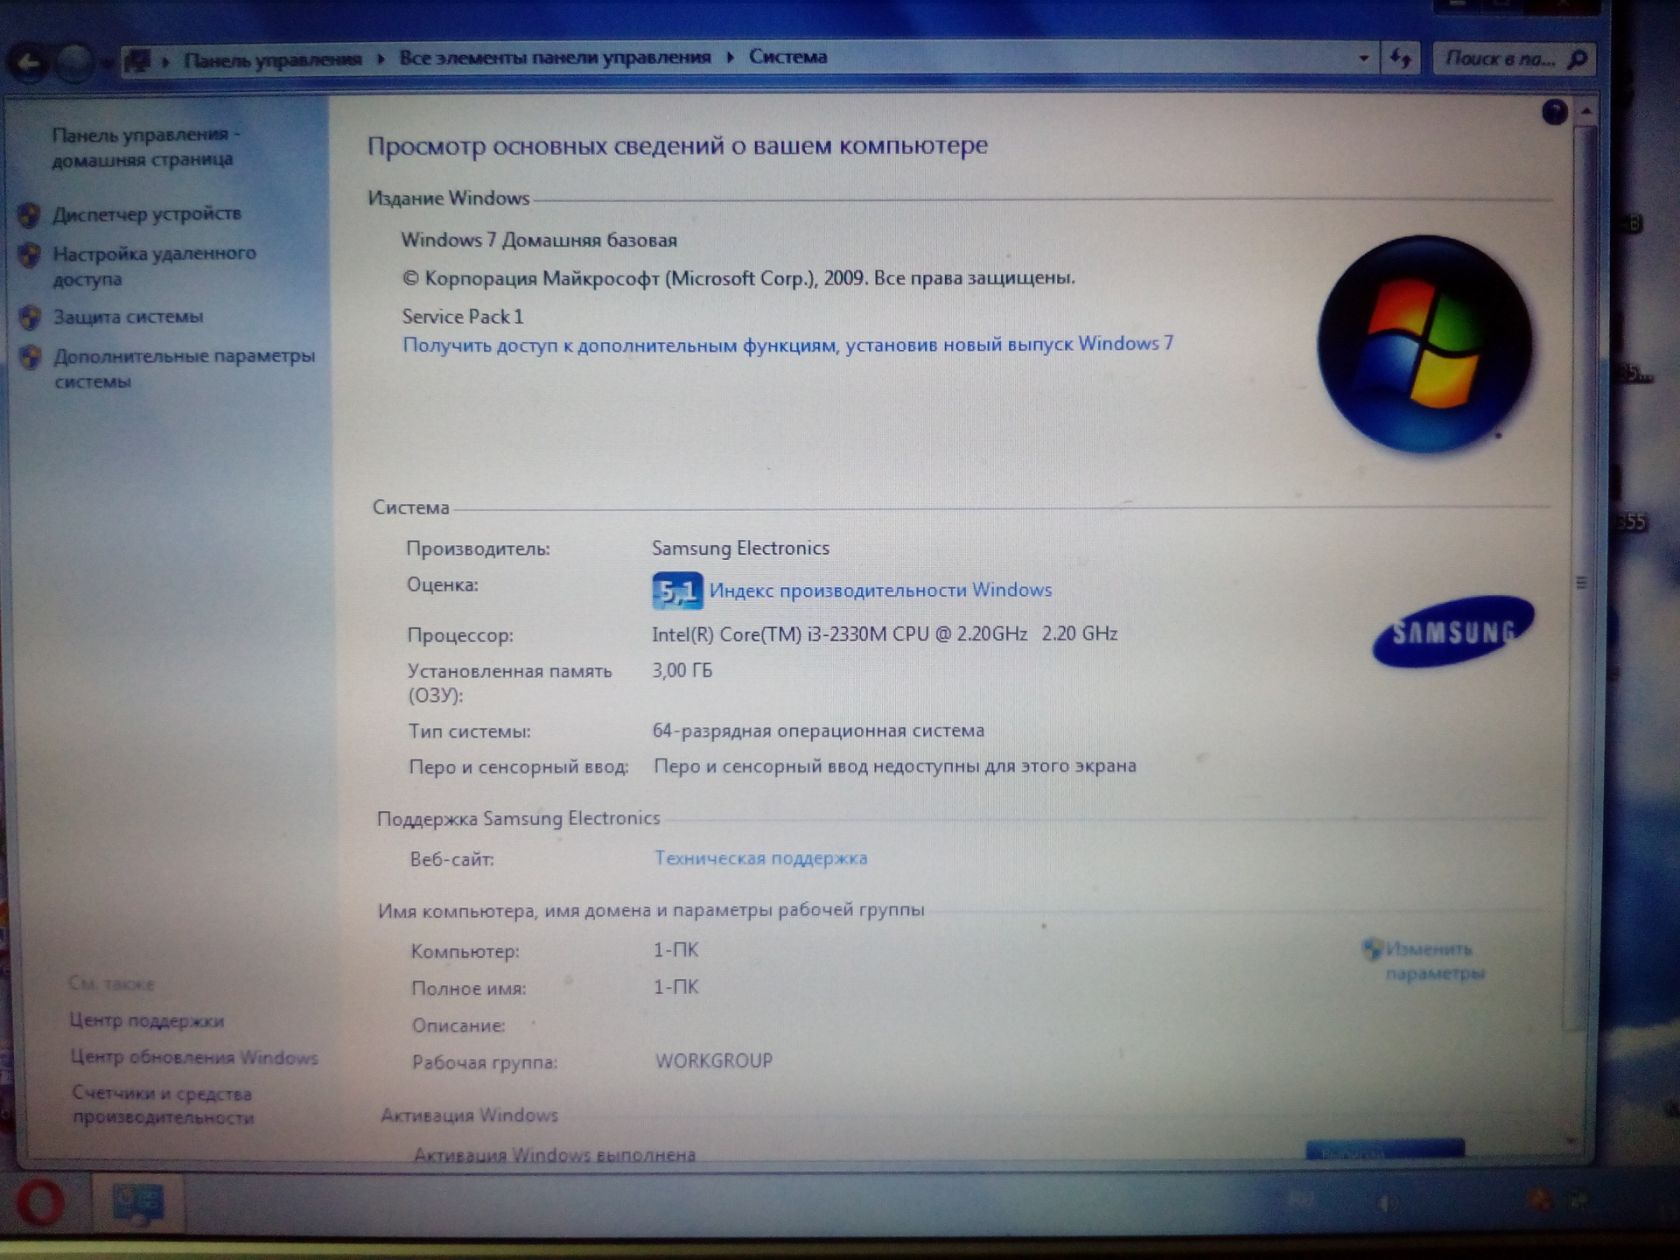Open 'Дополнительные параметры системы'
Screen dimensions: 1680x1260
(184, 368)
